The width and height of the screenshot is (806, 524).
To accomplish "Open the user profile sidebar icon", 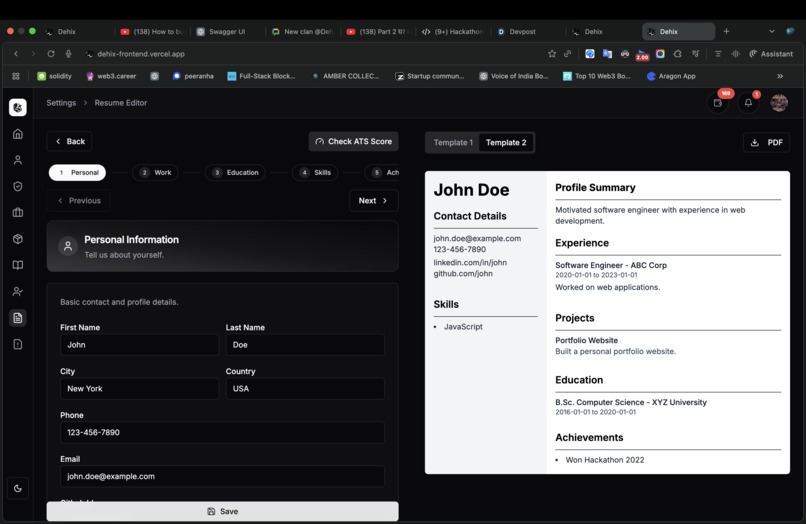I will tap(17, 160).
